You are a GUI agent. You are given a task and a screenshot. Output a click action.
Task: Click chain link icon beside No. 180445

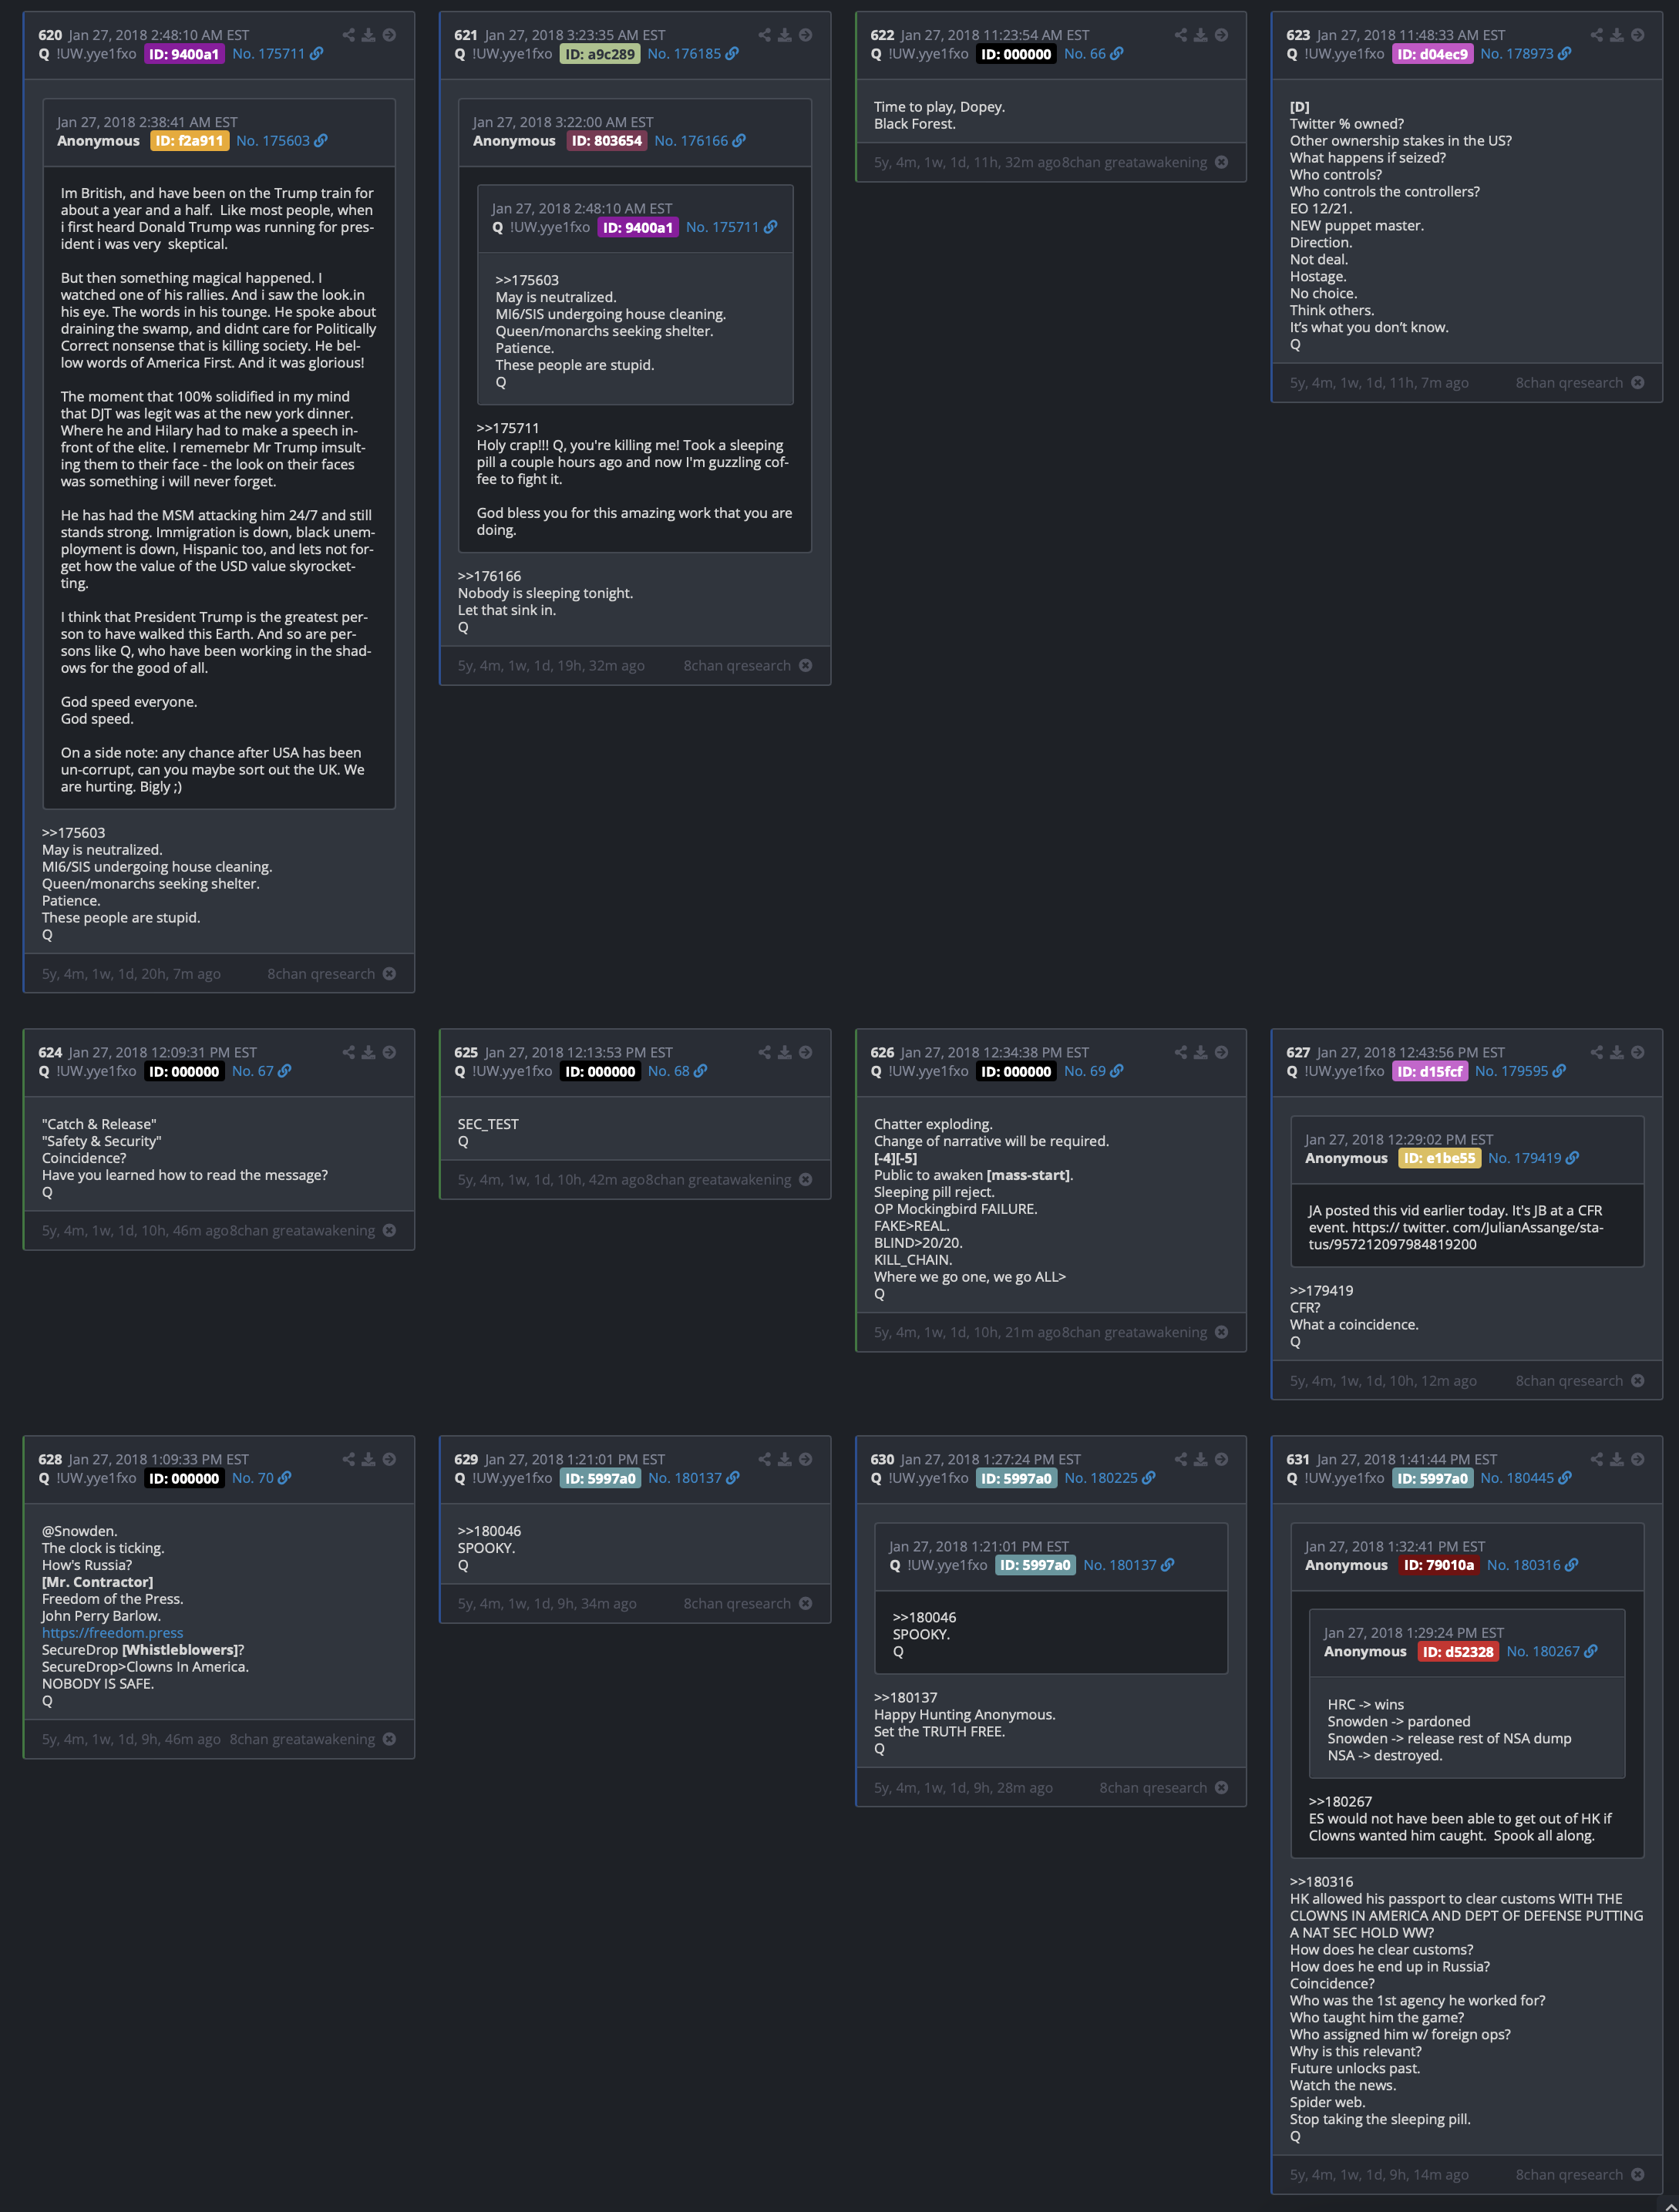(x=1565, y=1478)
